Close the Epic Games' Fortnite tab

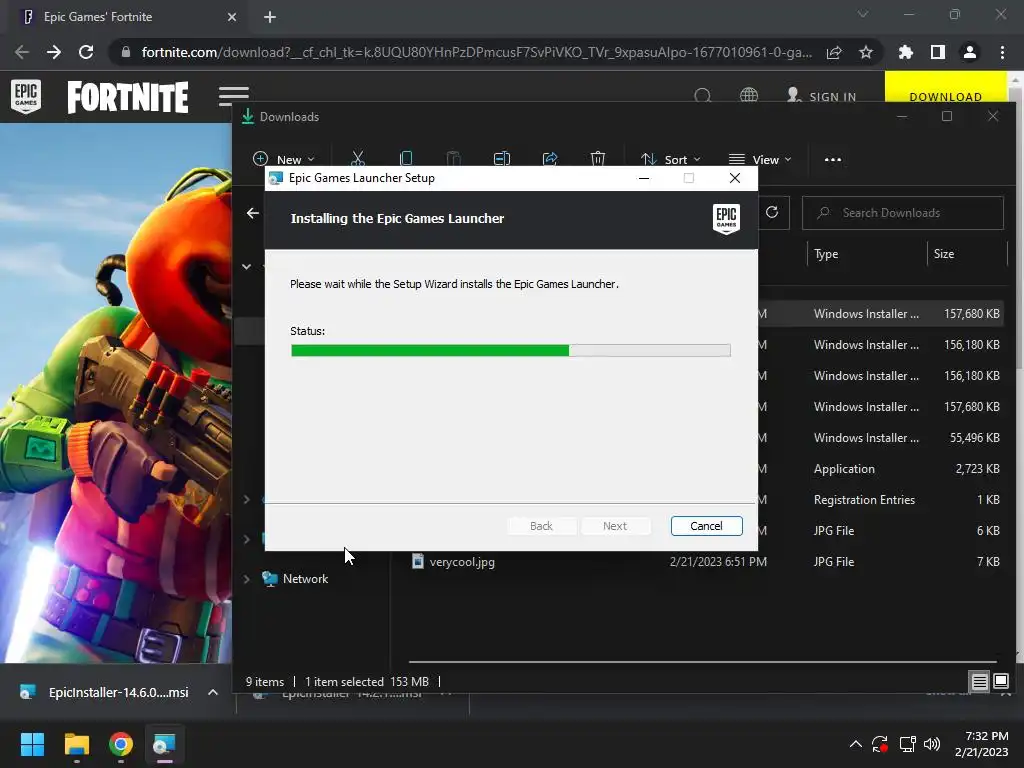pyautogui.click(x=232, y=17)
